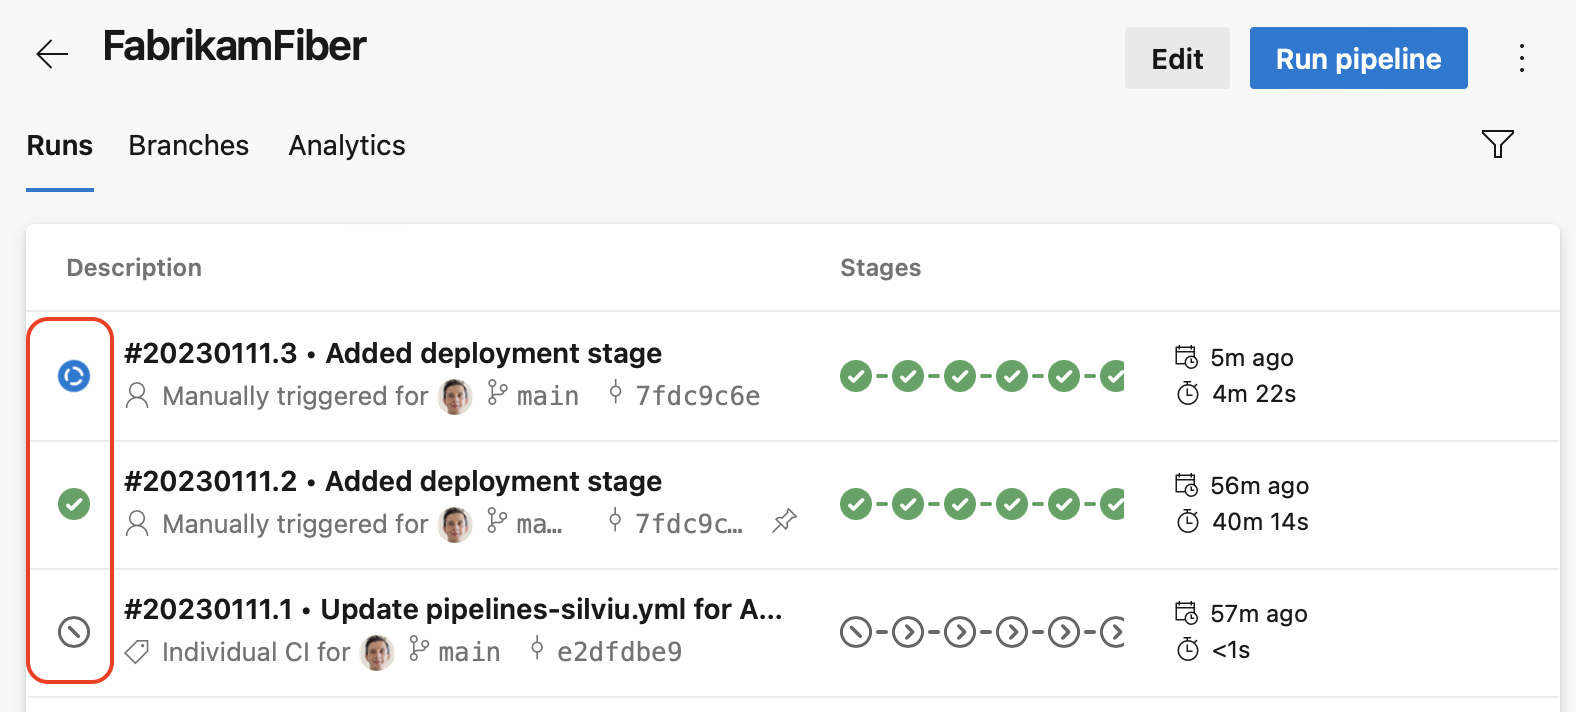Image resolution: width=1576 pixels, height=712 pixels.
Task: Click the pin icon on run #20230111.2
Action: pyautogui.click(x=784, y=520)
